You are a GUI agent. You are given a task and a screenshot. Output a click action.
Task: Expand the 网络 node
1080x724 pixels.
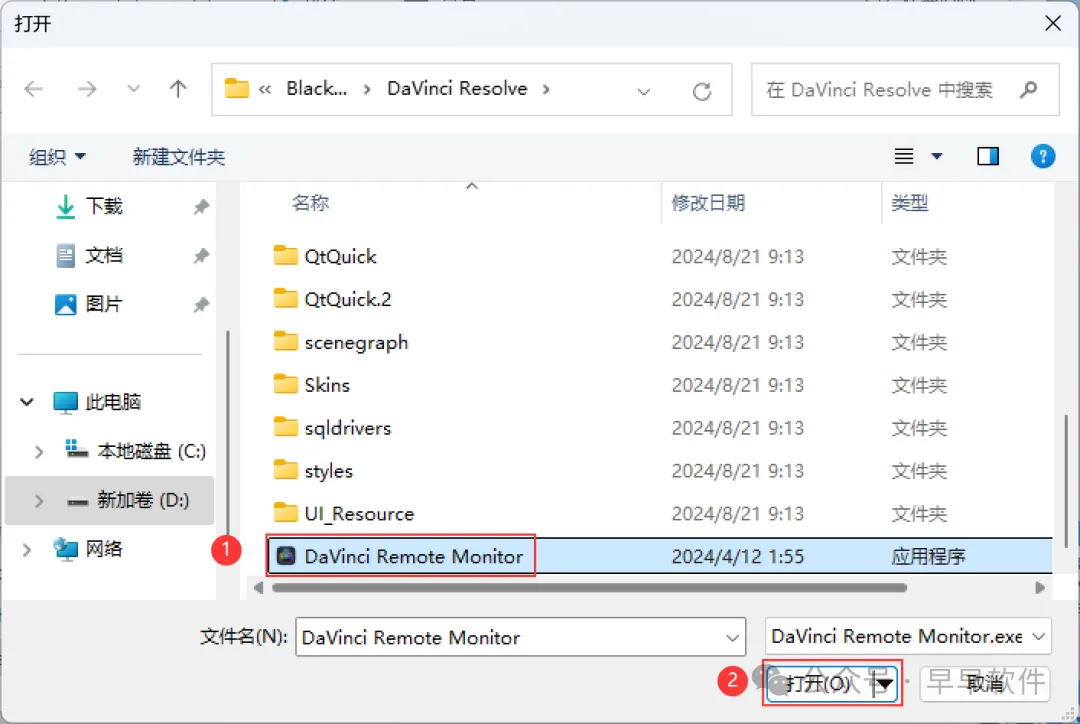[27, 550]
